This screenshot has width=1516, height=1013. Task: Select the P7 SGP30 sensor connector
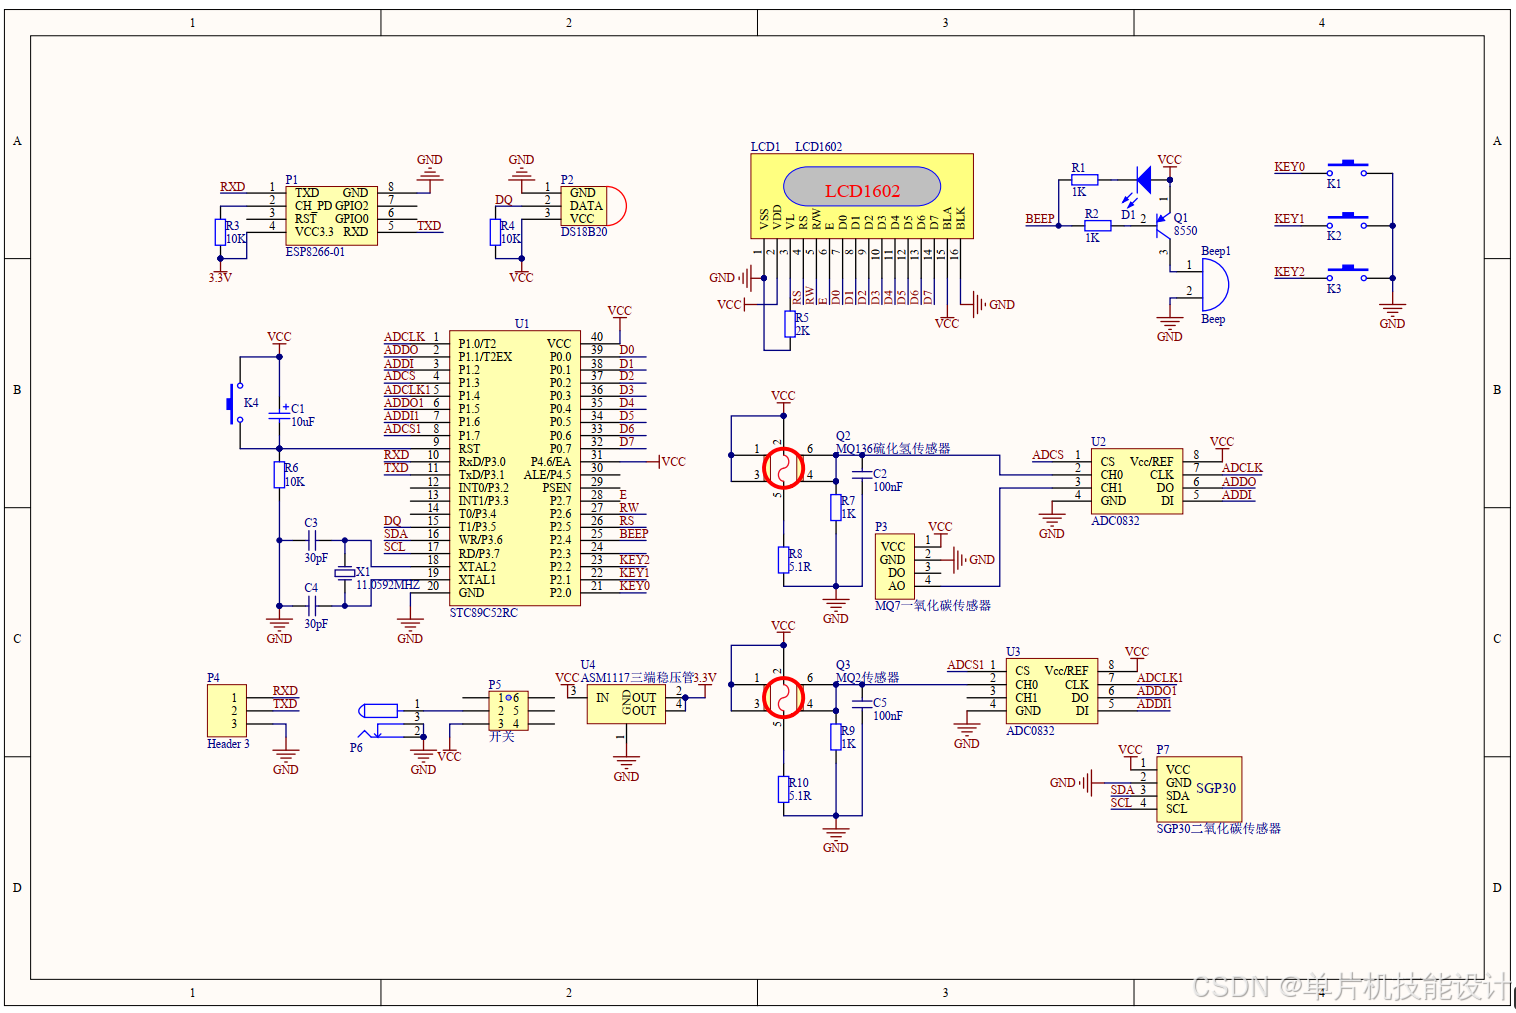[x=1199, y=789]
